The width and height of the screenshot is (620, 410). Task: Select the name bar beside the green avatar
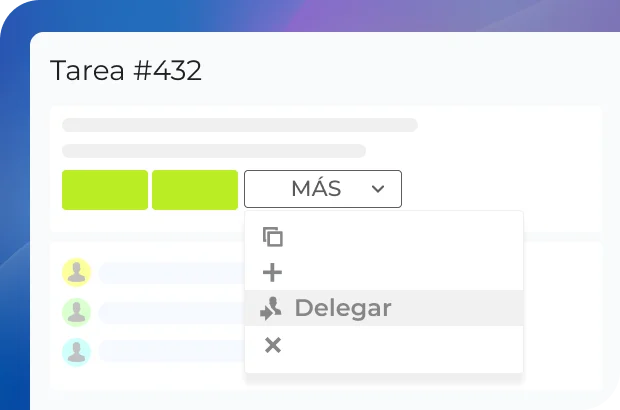coord(172,313)
